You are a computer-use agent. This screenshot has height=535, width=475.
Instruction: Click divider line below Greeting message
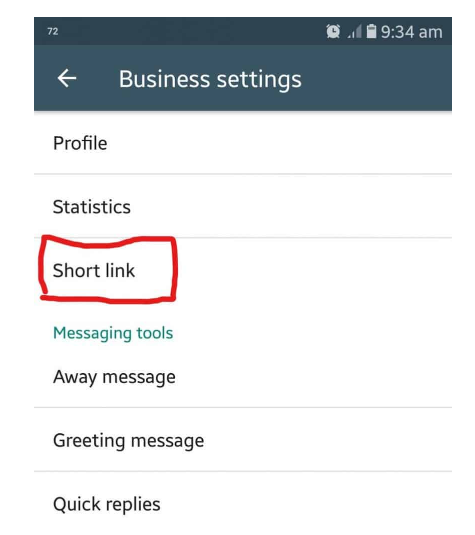click(243, 472)
